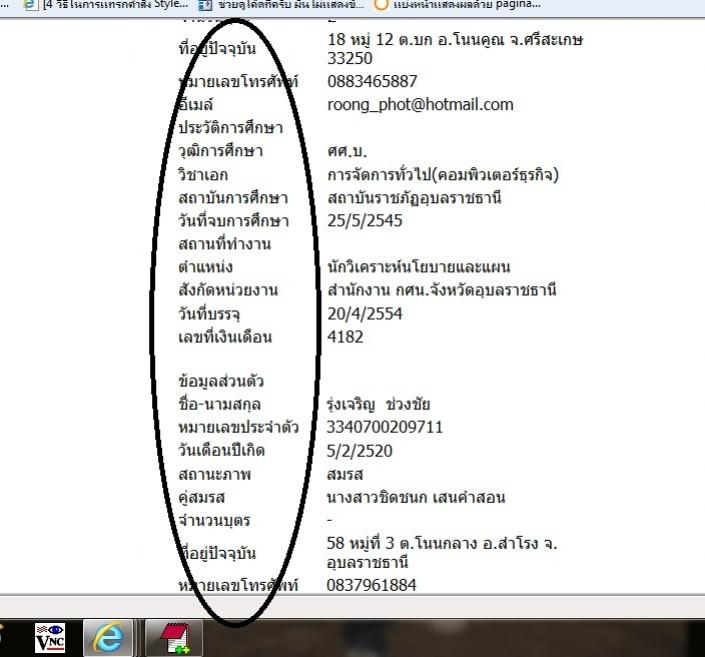Click the 'วันที่บรรจุ' label
Viewport: 705px width, 657px height.
point(209,313)
